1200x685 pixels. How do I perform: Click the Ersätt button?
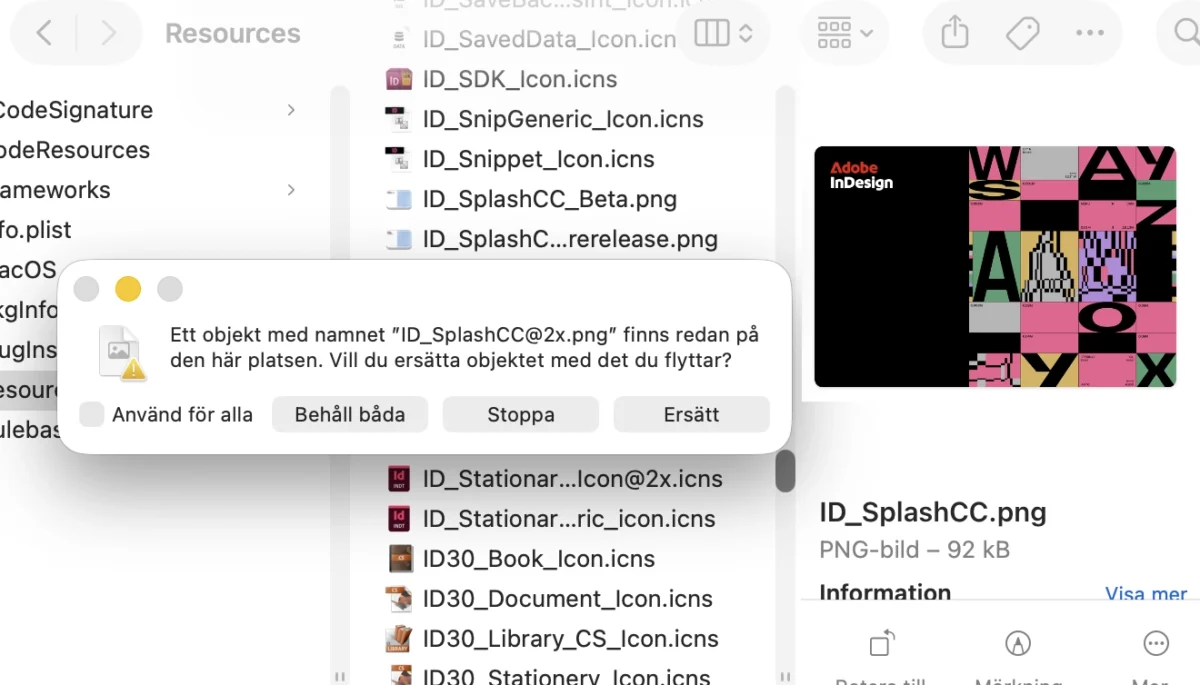692,414
